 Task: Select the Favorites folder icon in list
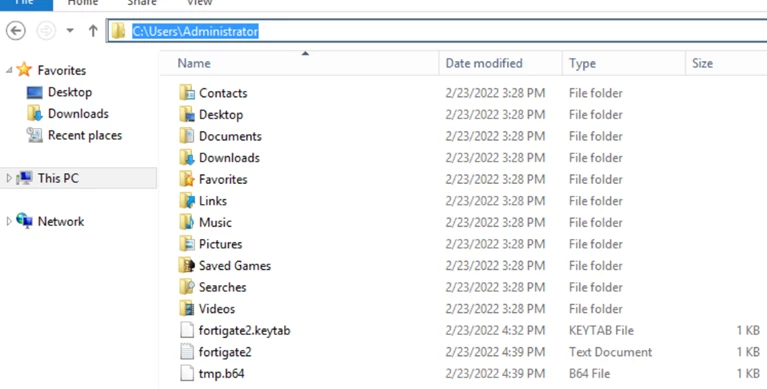point(187,179)
